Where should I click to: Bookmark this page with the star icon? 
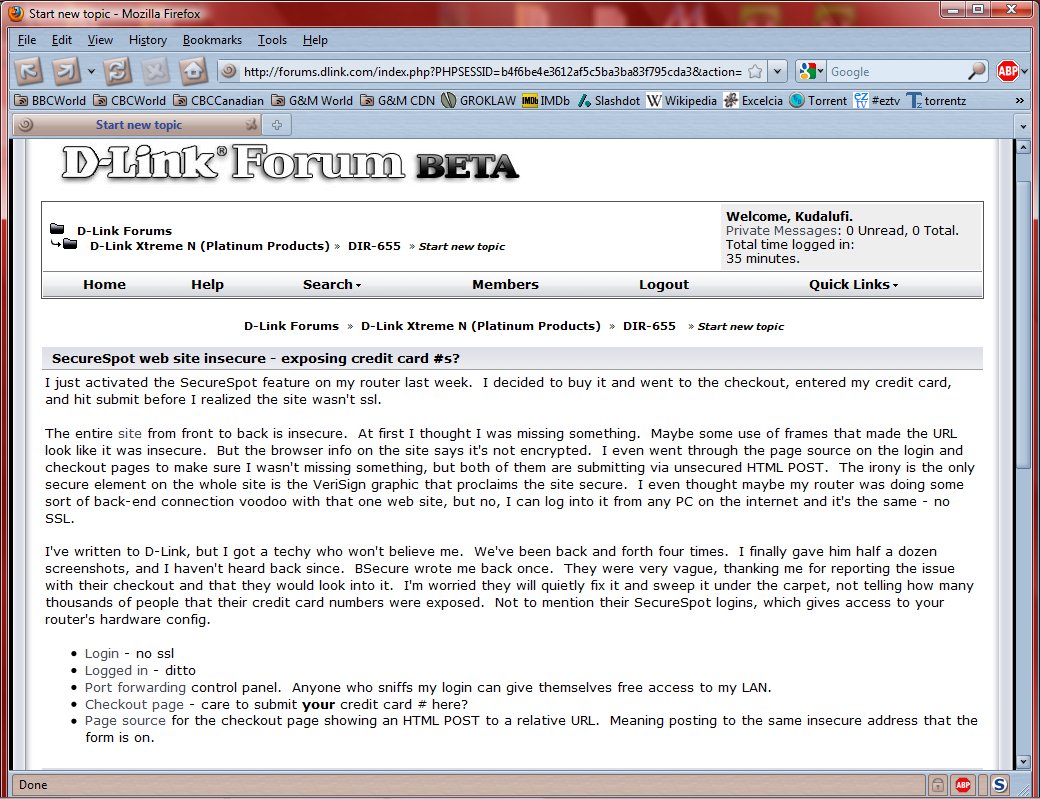755,72
